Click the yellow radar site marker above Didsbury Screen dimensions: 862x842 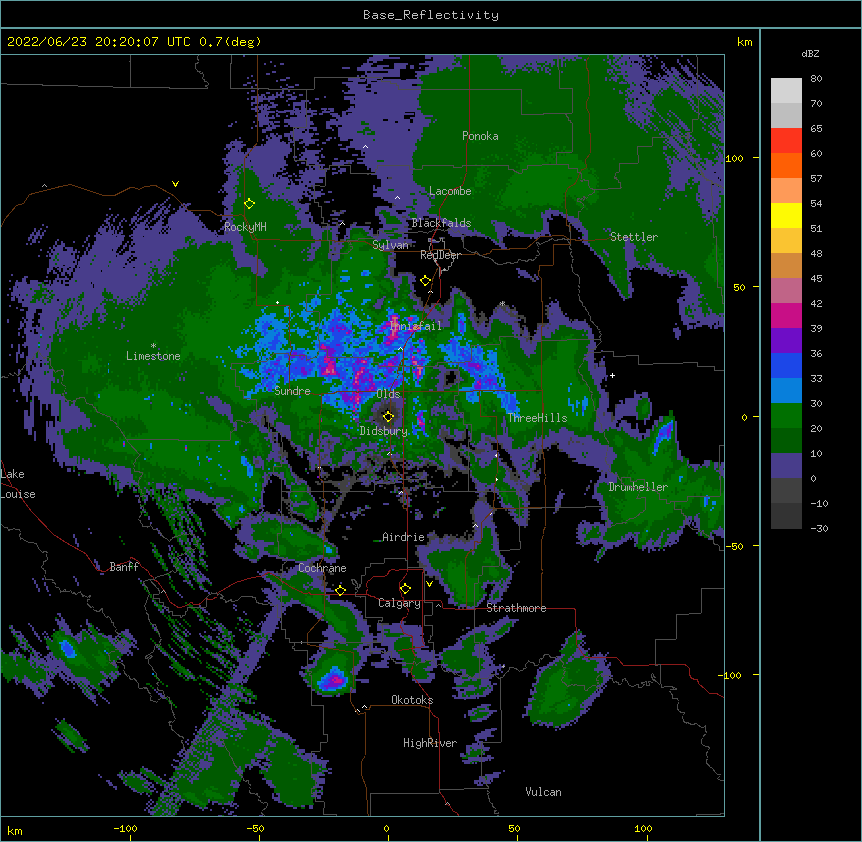coord(388,416)
